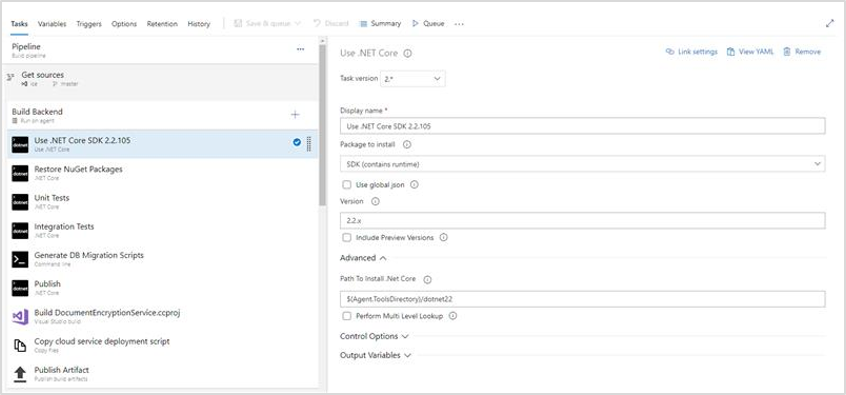Switch to the Variables tab
The width and height of the screenshot is (846, 395).
click(x=52, y=24)
